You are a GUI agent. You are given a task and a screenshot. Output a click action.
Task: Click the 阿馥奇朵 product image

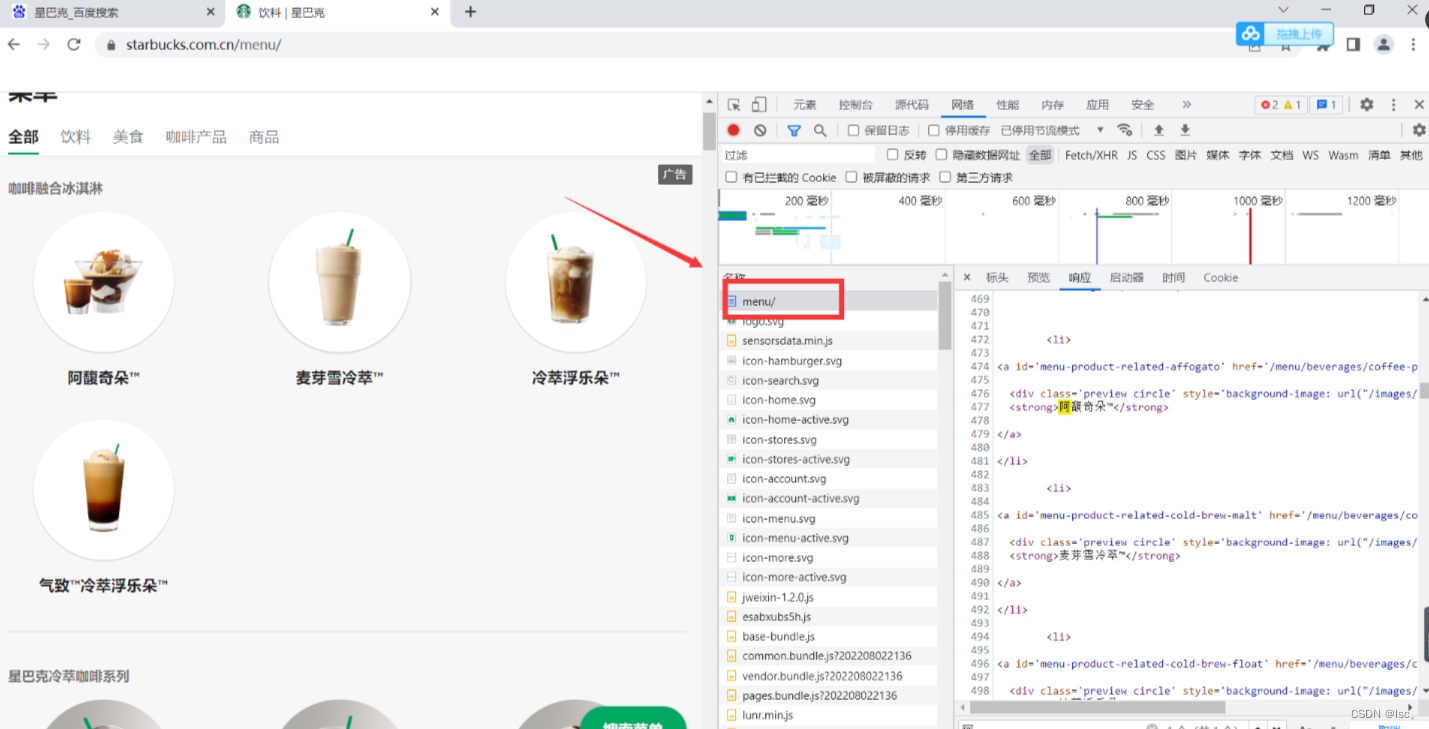(x=104, y=282)
